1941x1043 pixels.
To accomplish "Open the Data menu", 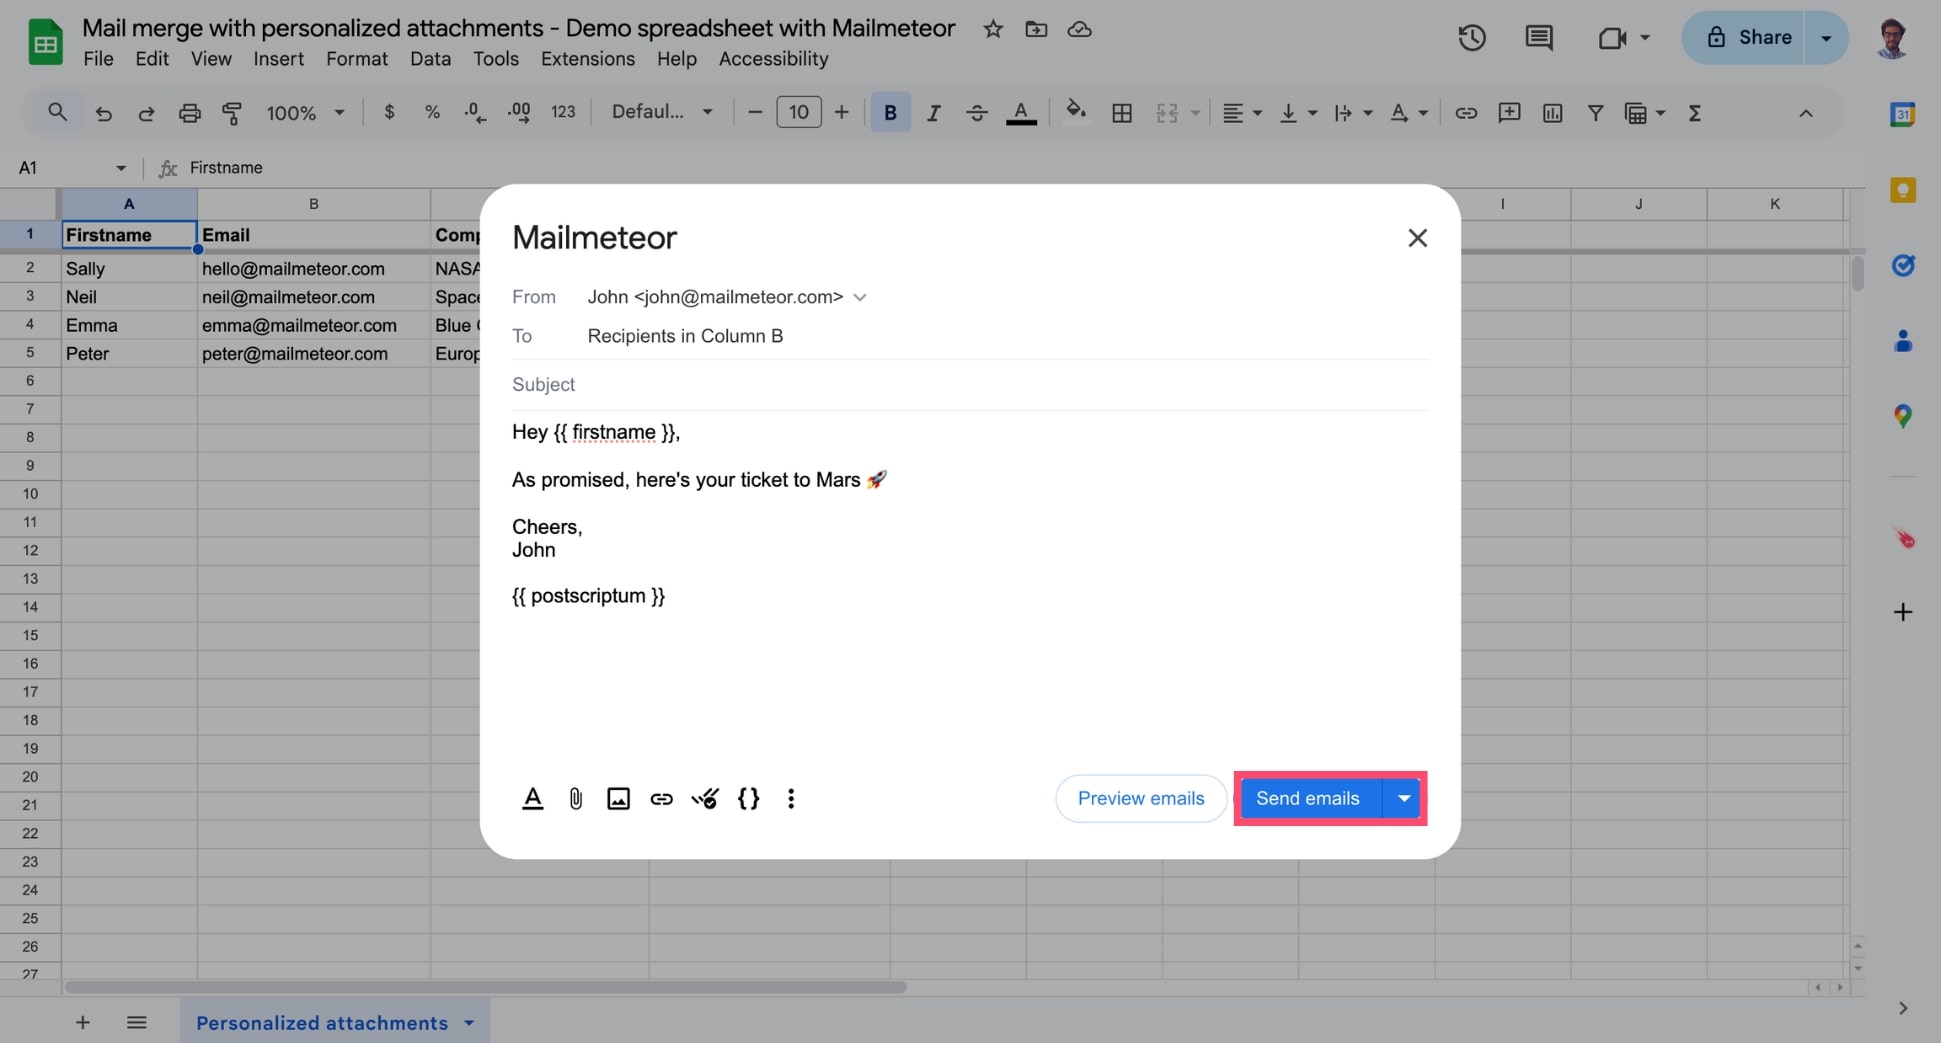I will 430,59.
